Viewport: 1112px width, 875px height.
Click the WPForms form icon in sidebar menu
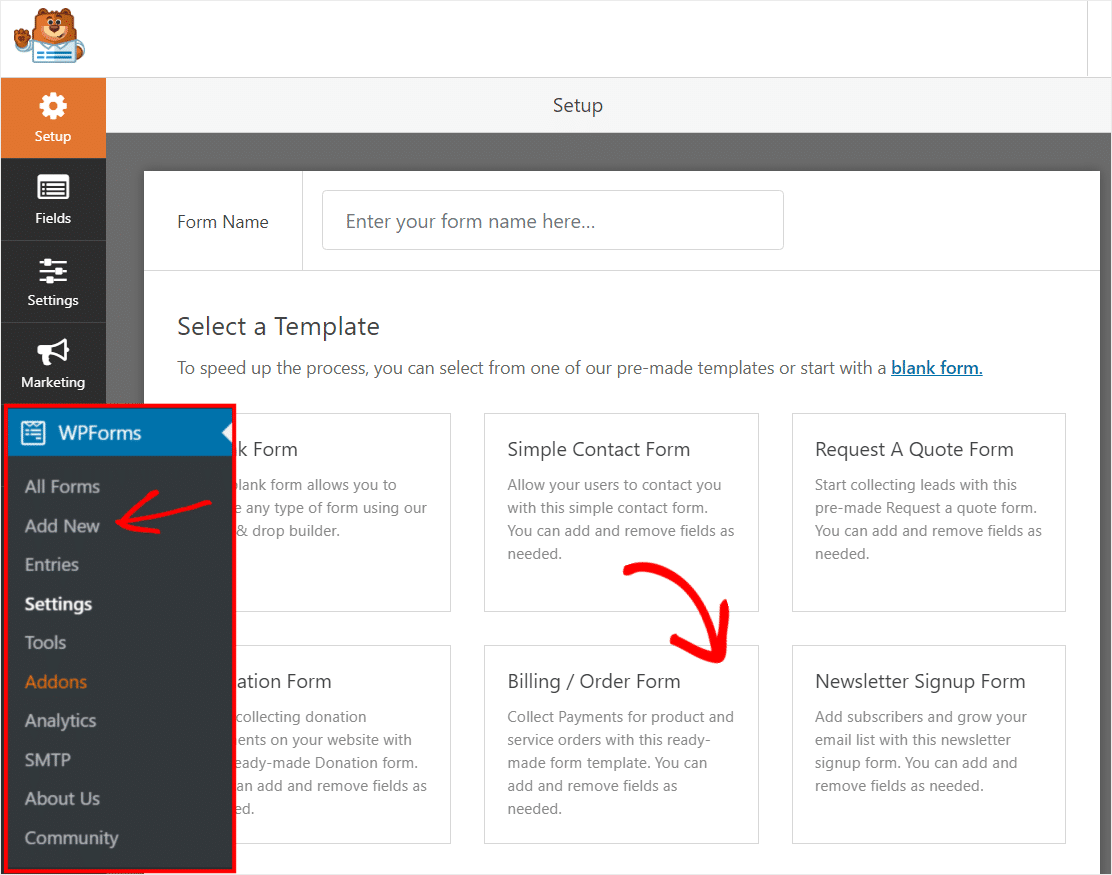coord(33,433)
